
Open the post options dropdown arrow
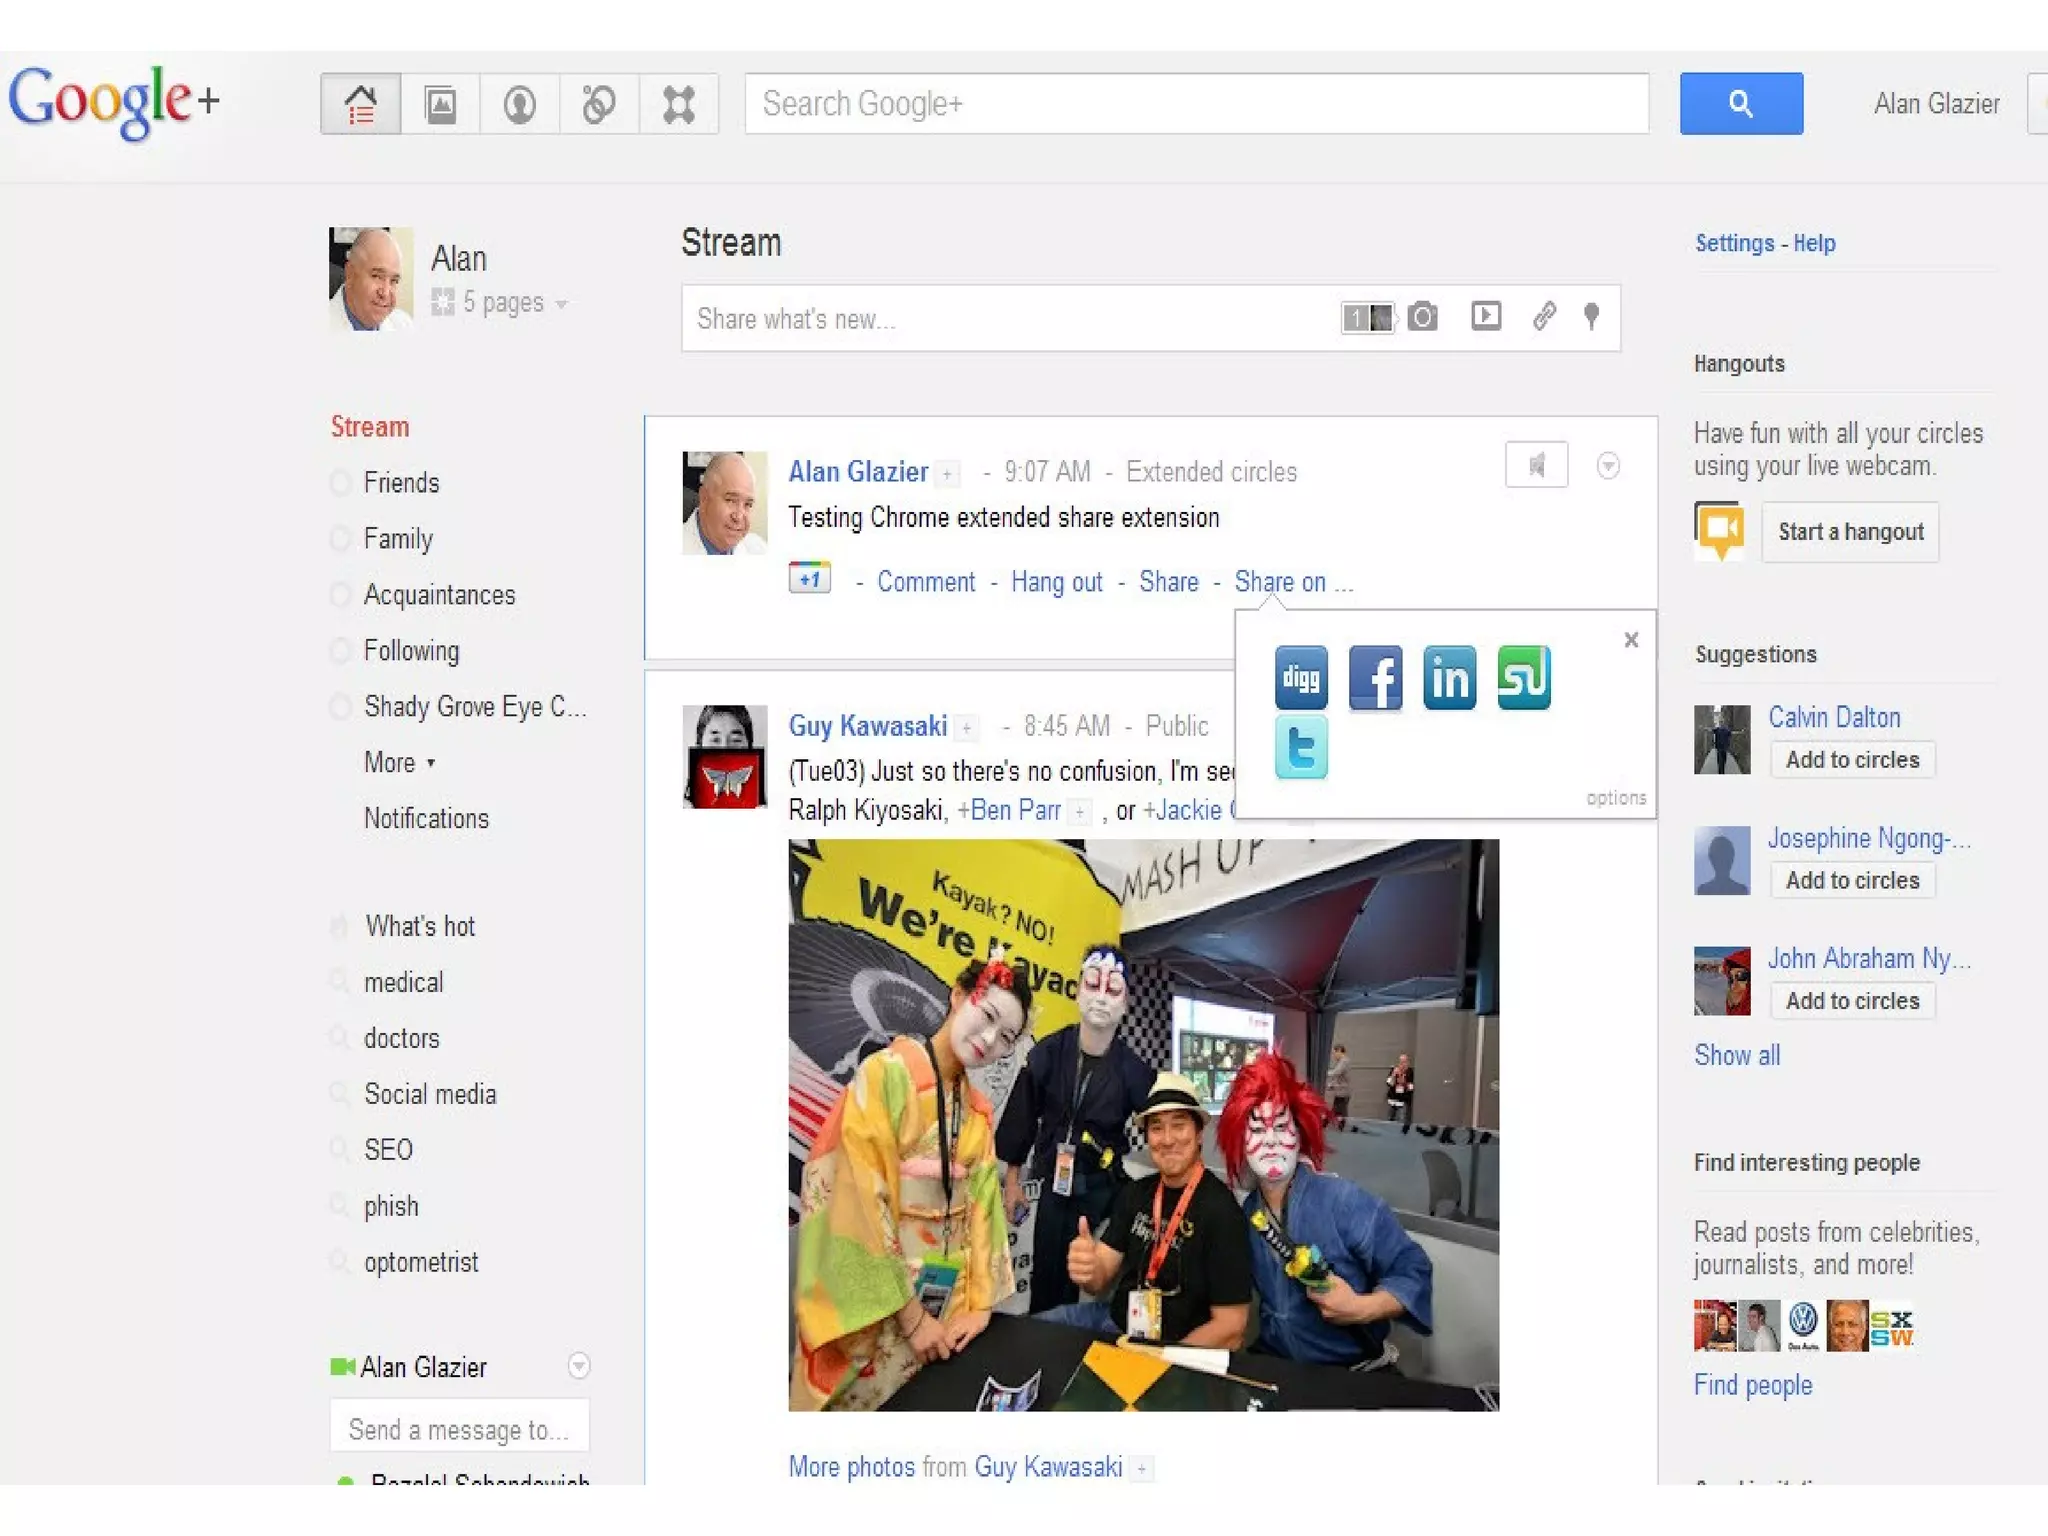[1608, 466]
